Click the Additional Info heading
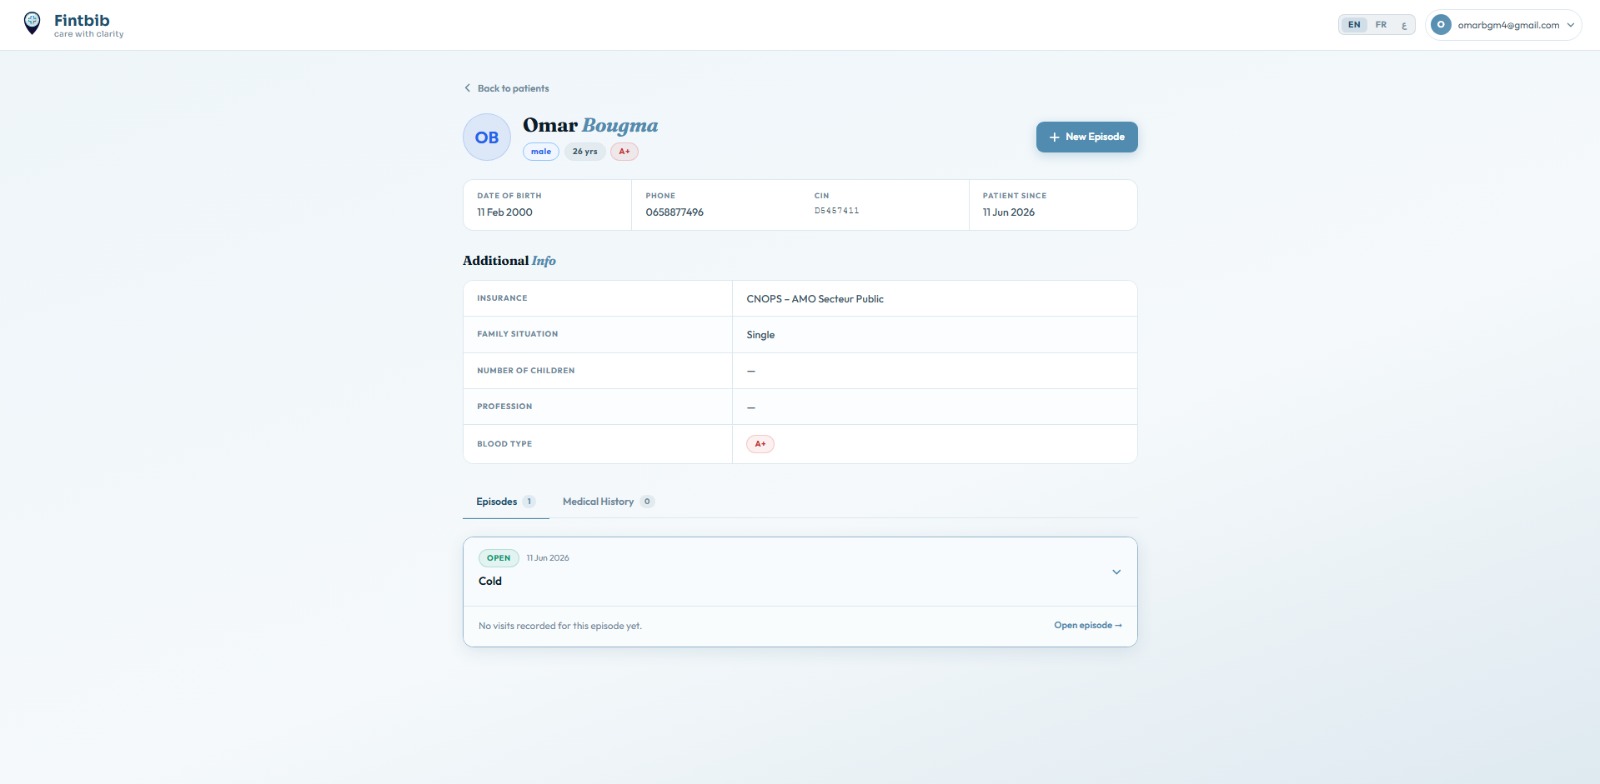1600x784 pixels. click(x=509, y=260)
